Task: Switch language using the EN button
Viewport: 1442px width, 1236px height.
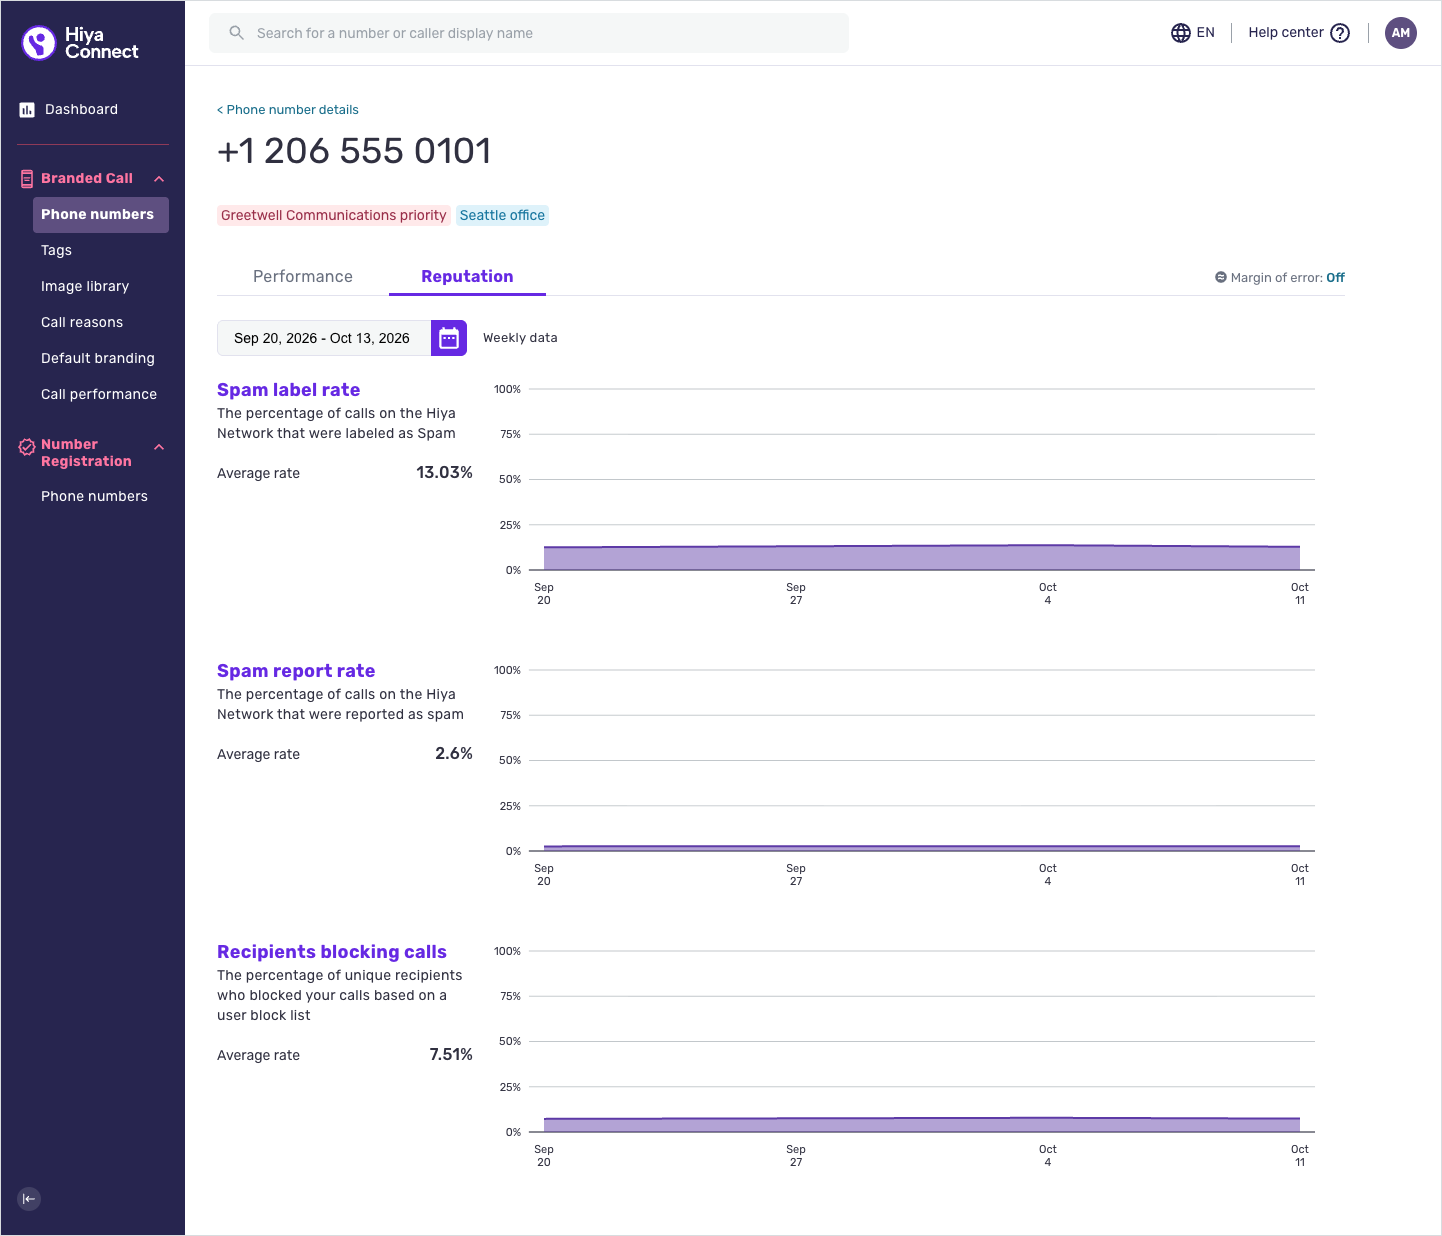Action: click(1193, 33)
